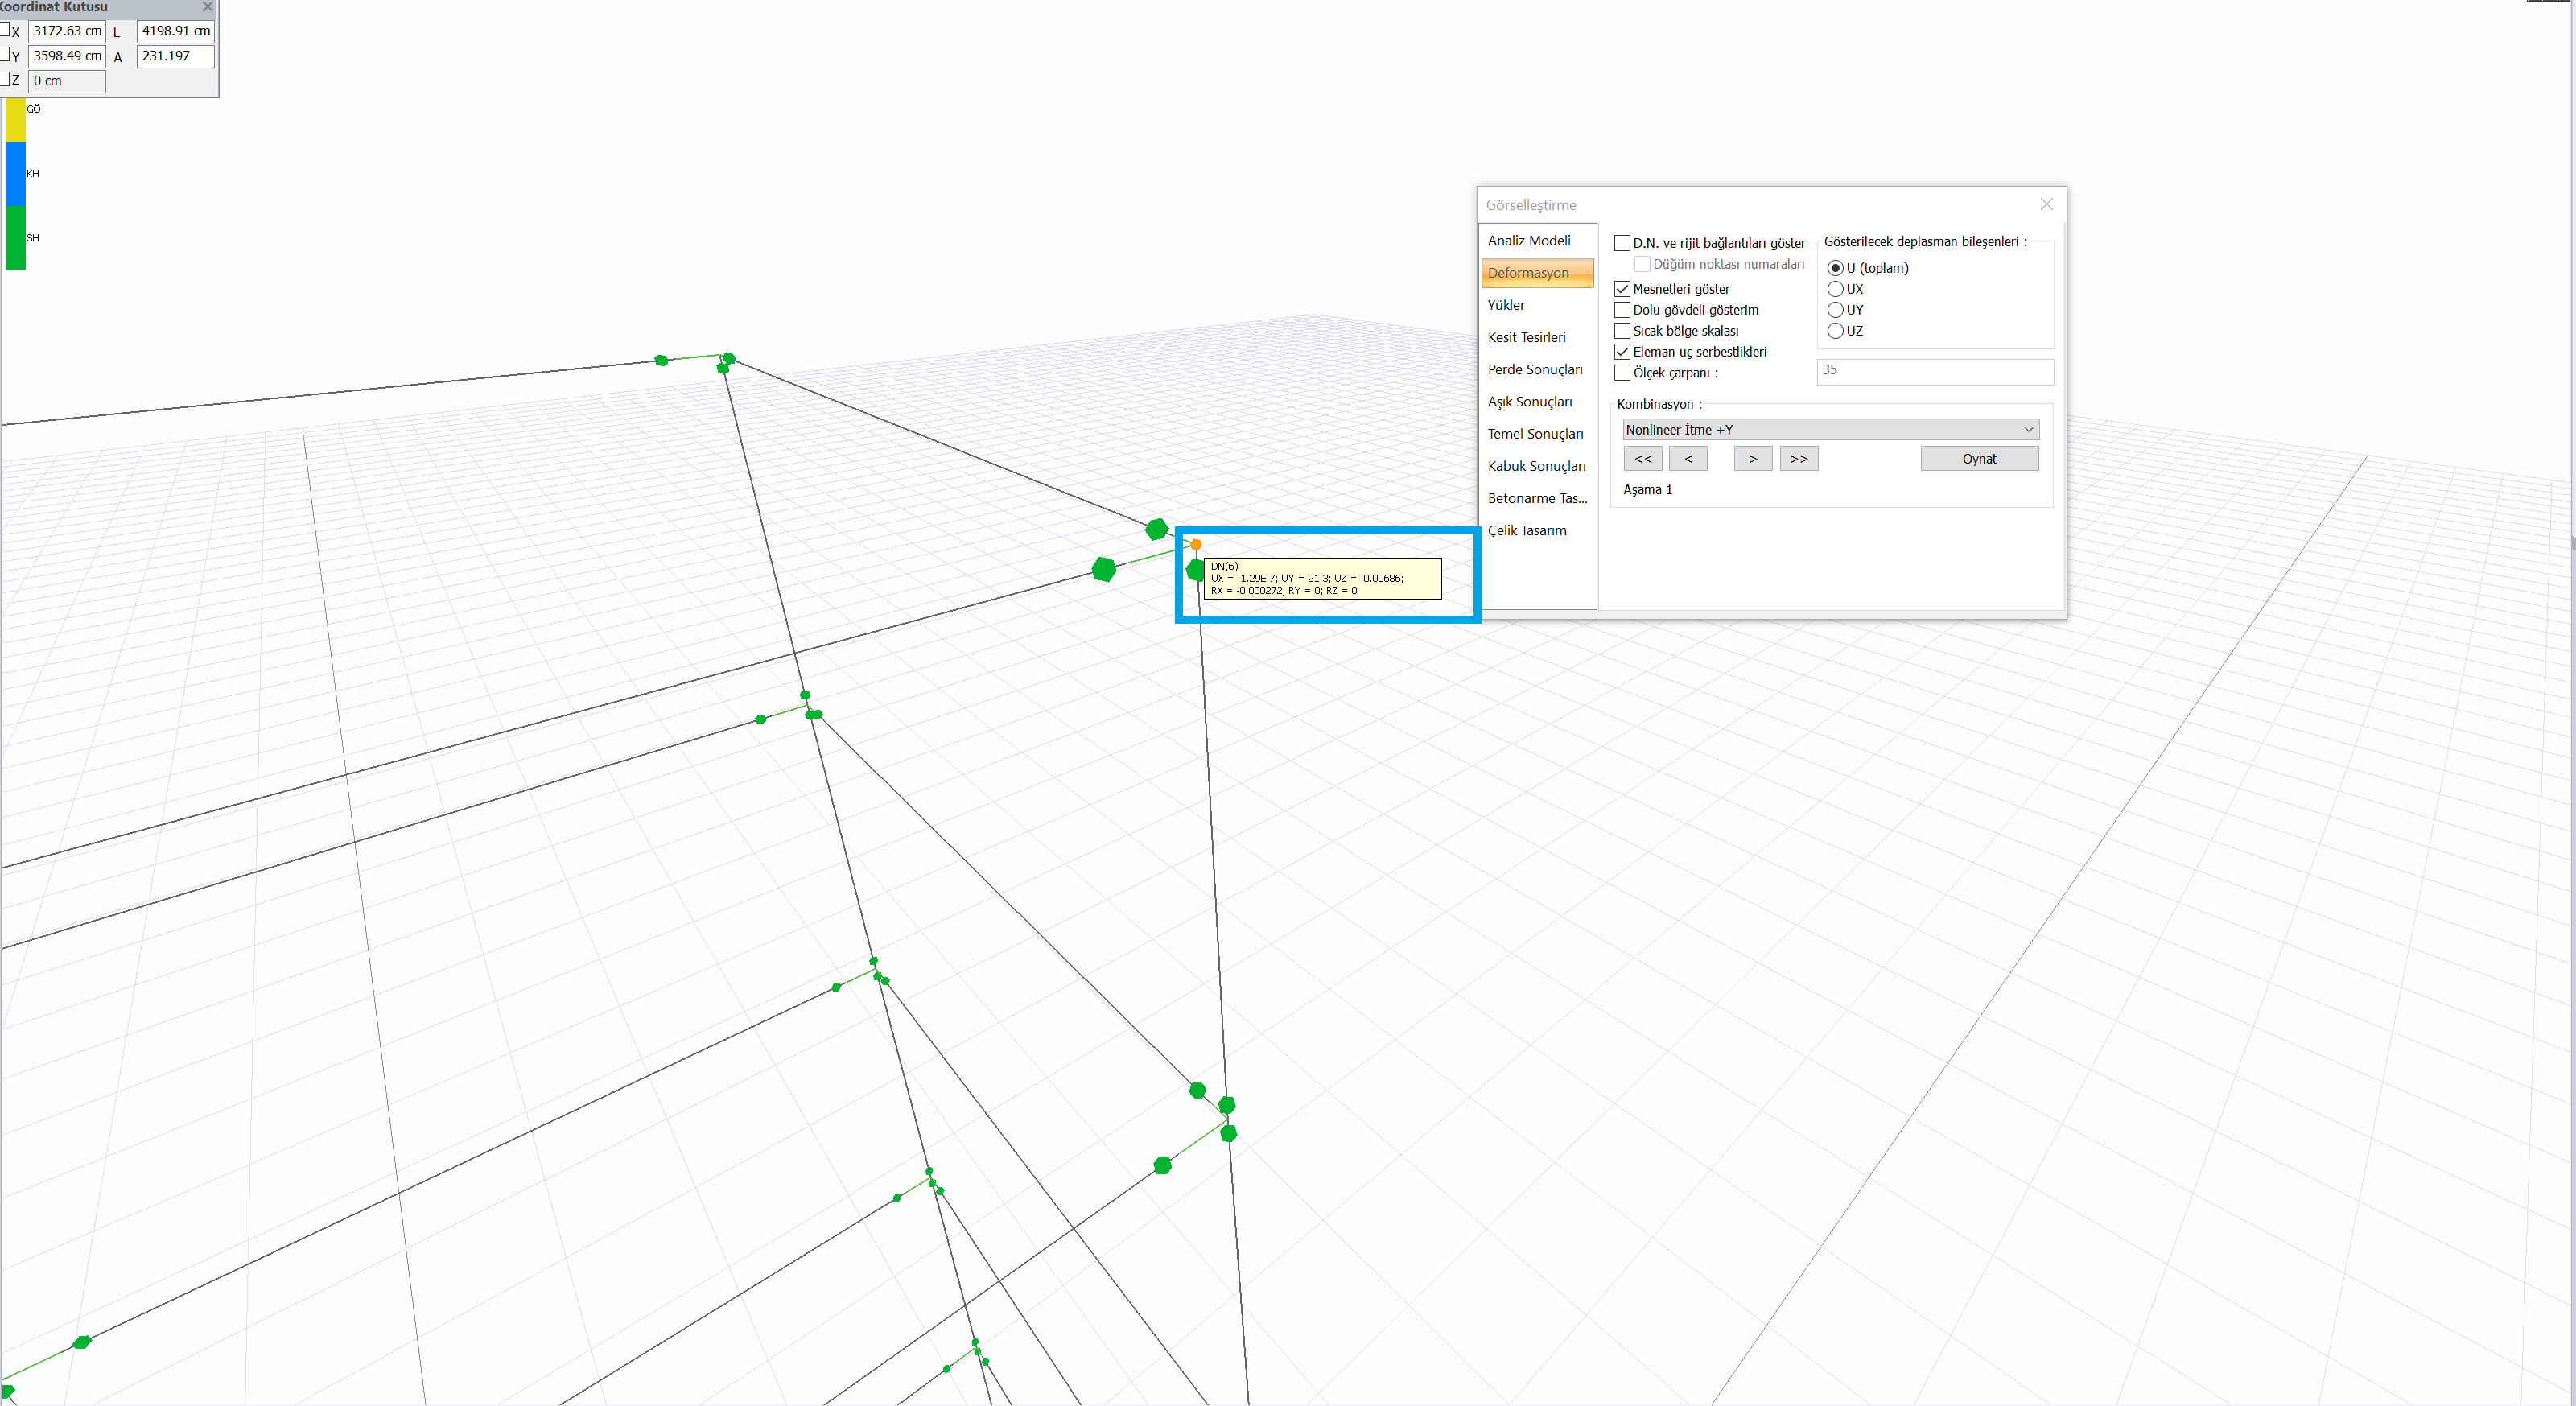The width and height of the screenshot is (2576, 1406).
Task: Jump to last stage with >> button
Action: [x=1798, y=459]
